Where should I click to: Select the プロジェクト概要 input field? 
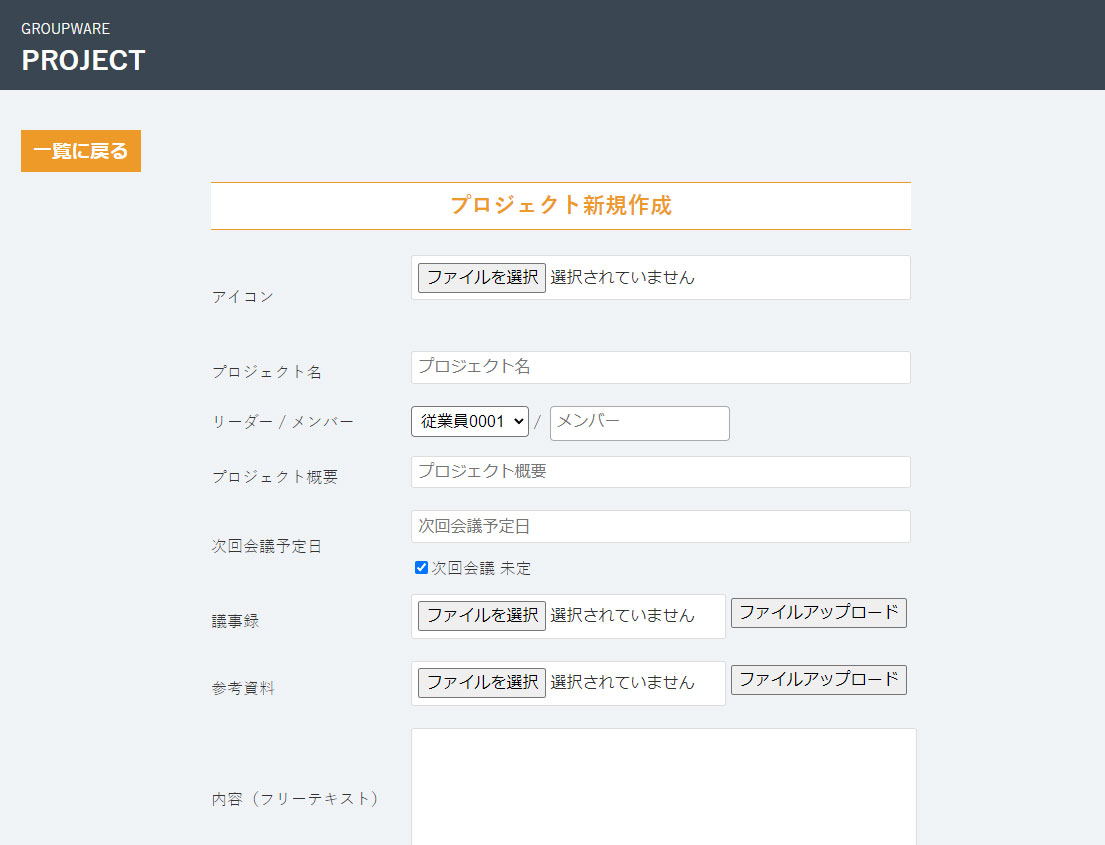tap(660, 472)
